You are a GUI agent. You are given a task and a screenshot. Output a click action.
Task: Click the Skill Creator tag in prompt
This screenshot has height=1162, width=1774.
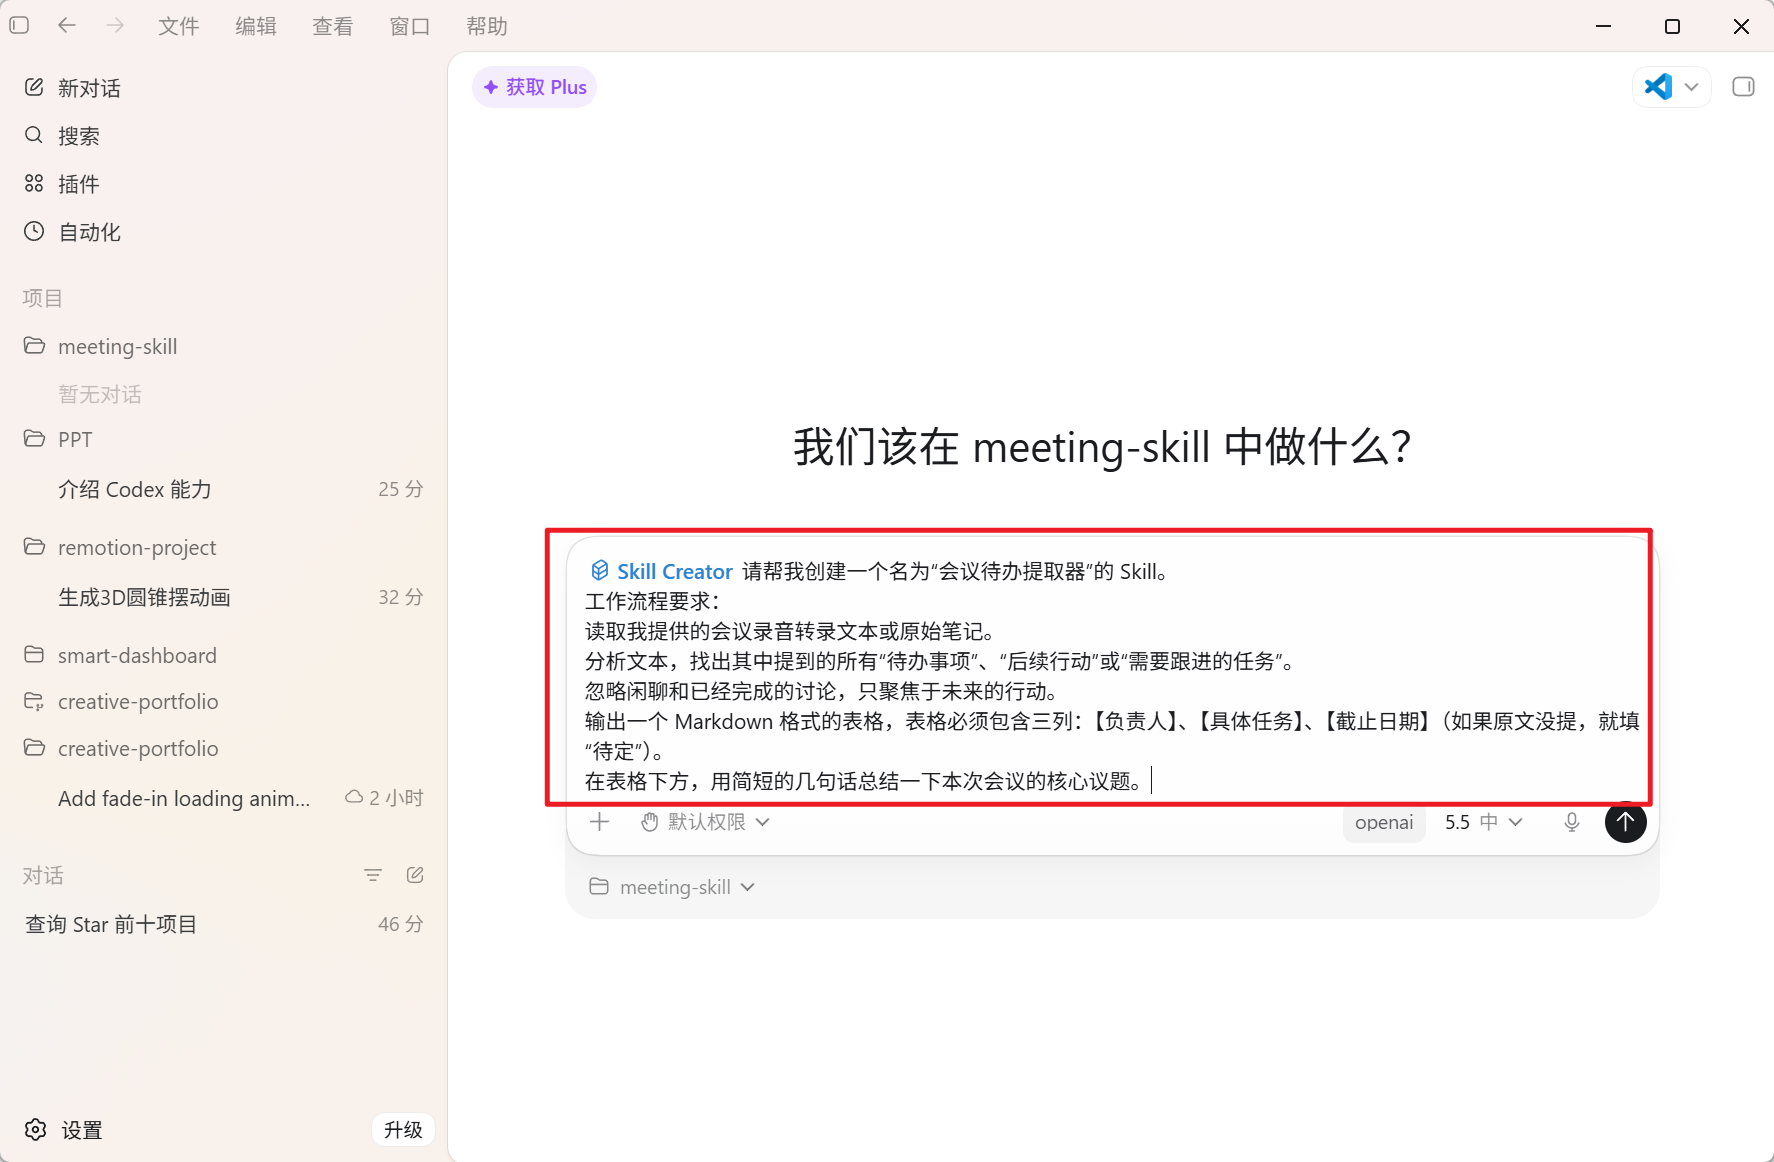coord(662,571)
